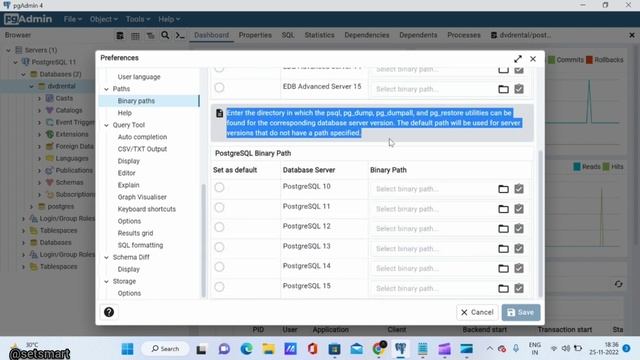
Task: Open SQL formatting preferences
Action: (x=140, y=245)
